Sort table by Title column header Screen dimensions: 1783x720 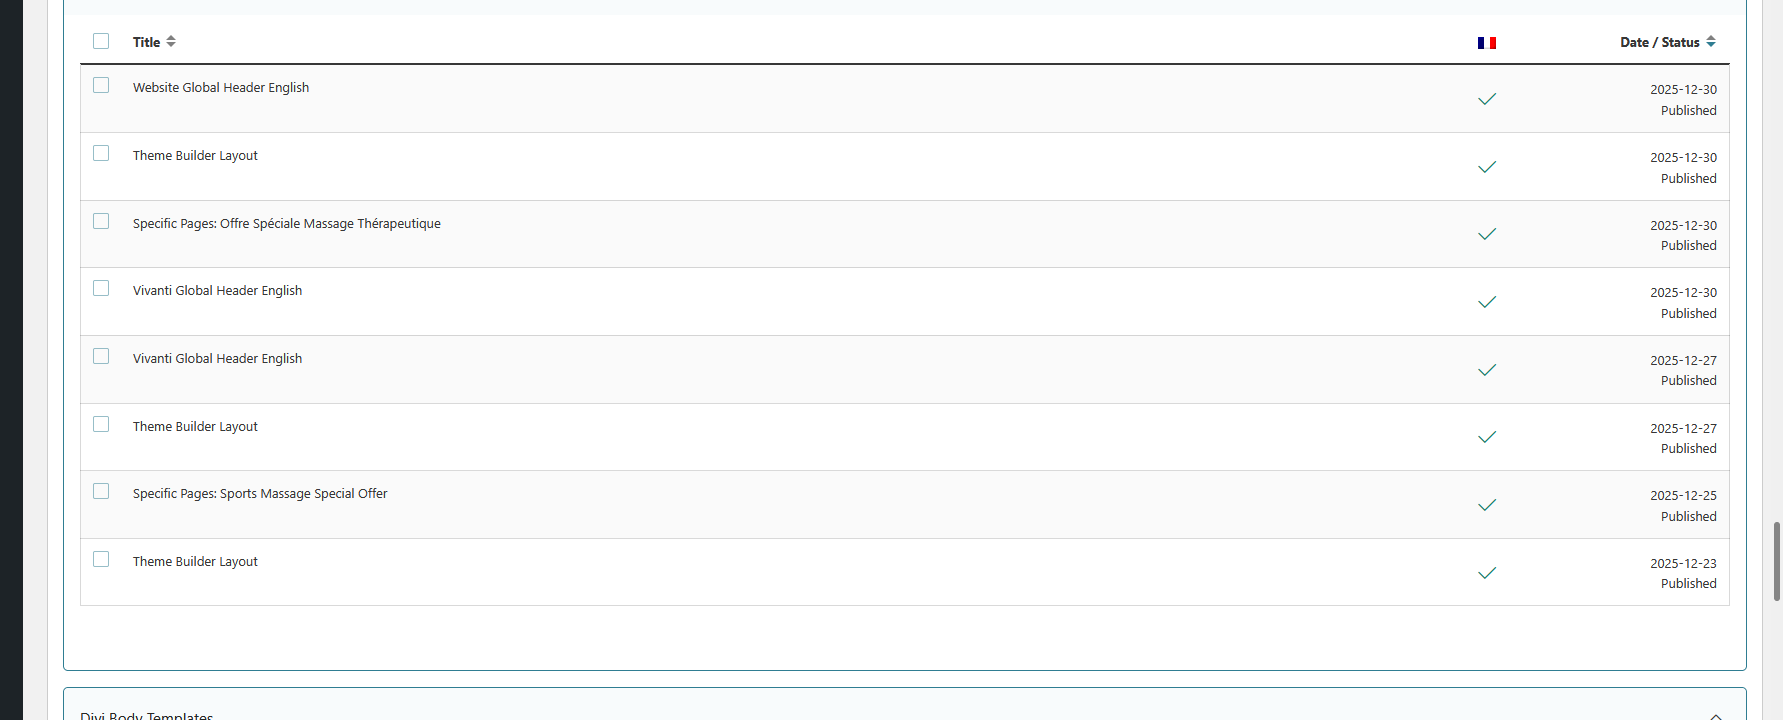146,42
